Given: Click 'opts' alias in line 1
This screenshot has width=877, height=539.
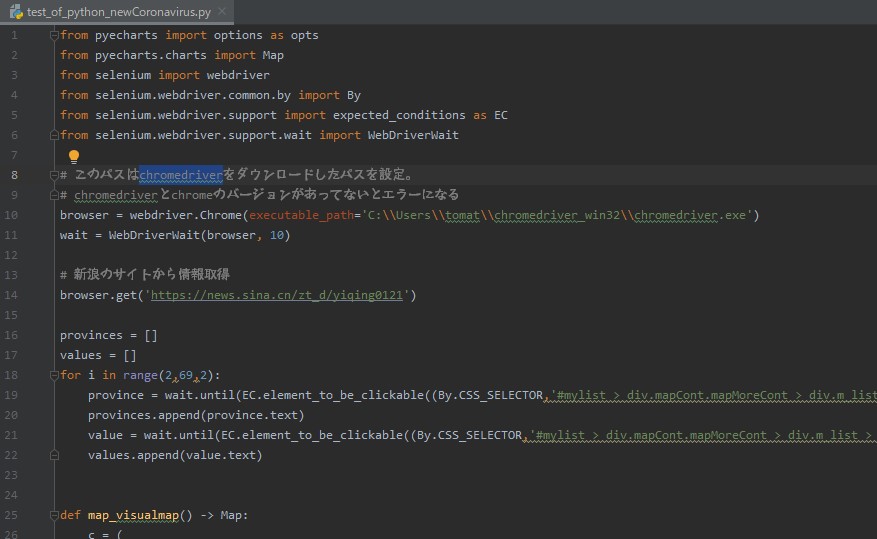Looking at the screenshot, I should (x=304, y=35).
